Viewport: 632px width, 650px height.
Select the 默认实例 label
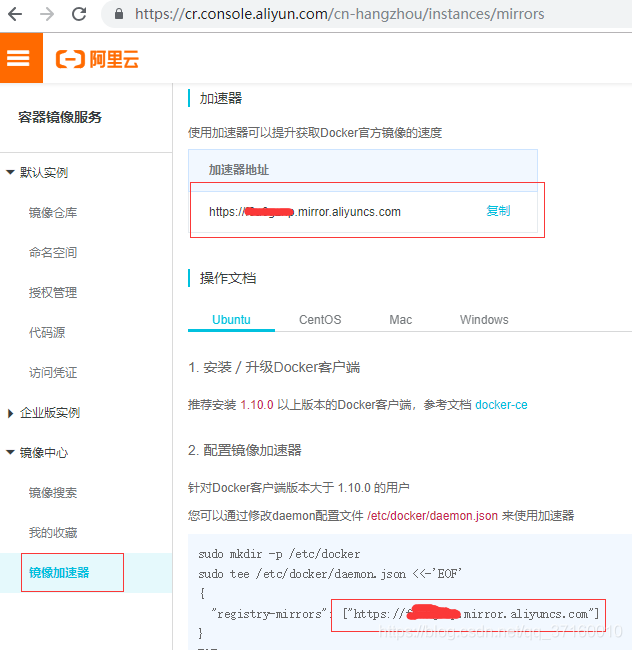click(44, 172)
